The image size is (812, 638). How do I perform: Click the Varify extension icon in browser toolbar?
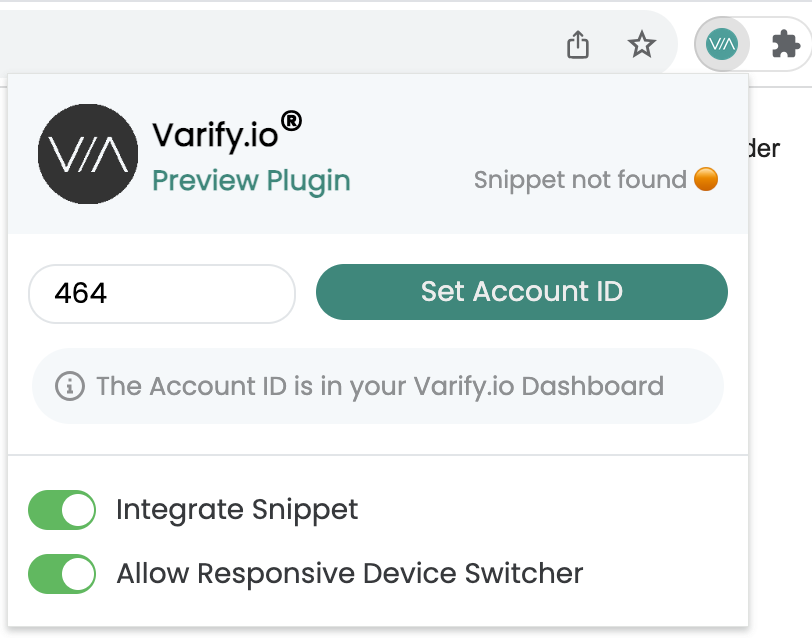pos(721,45)
